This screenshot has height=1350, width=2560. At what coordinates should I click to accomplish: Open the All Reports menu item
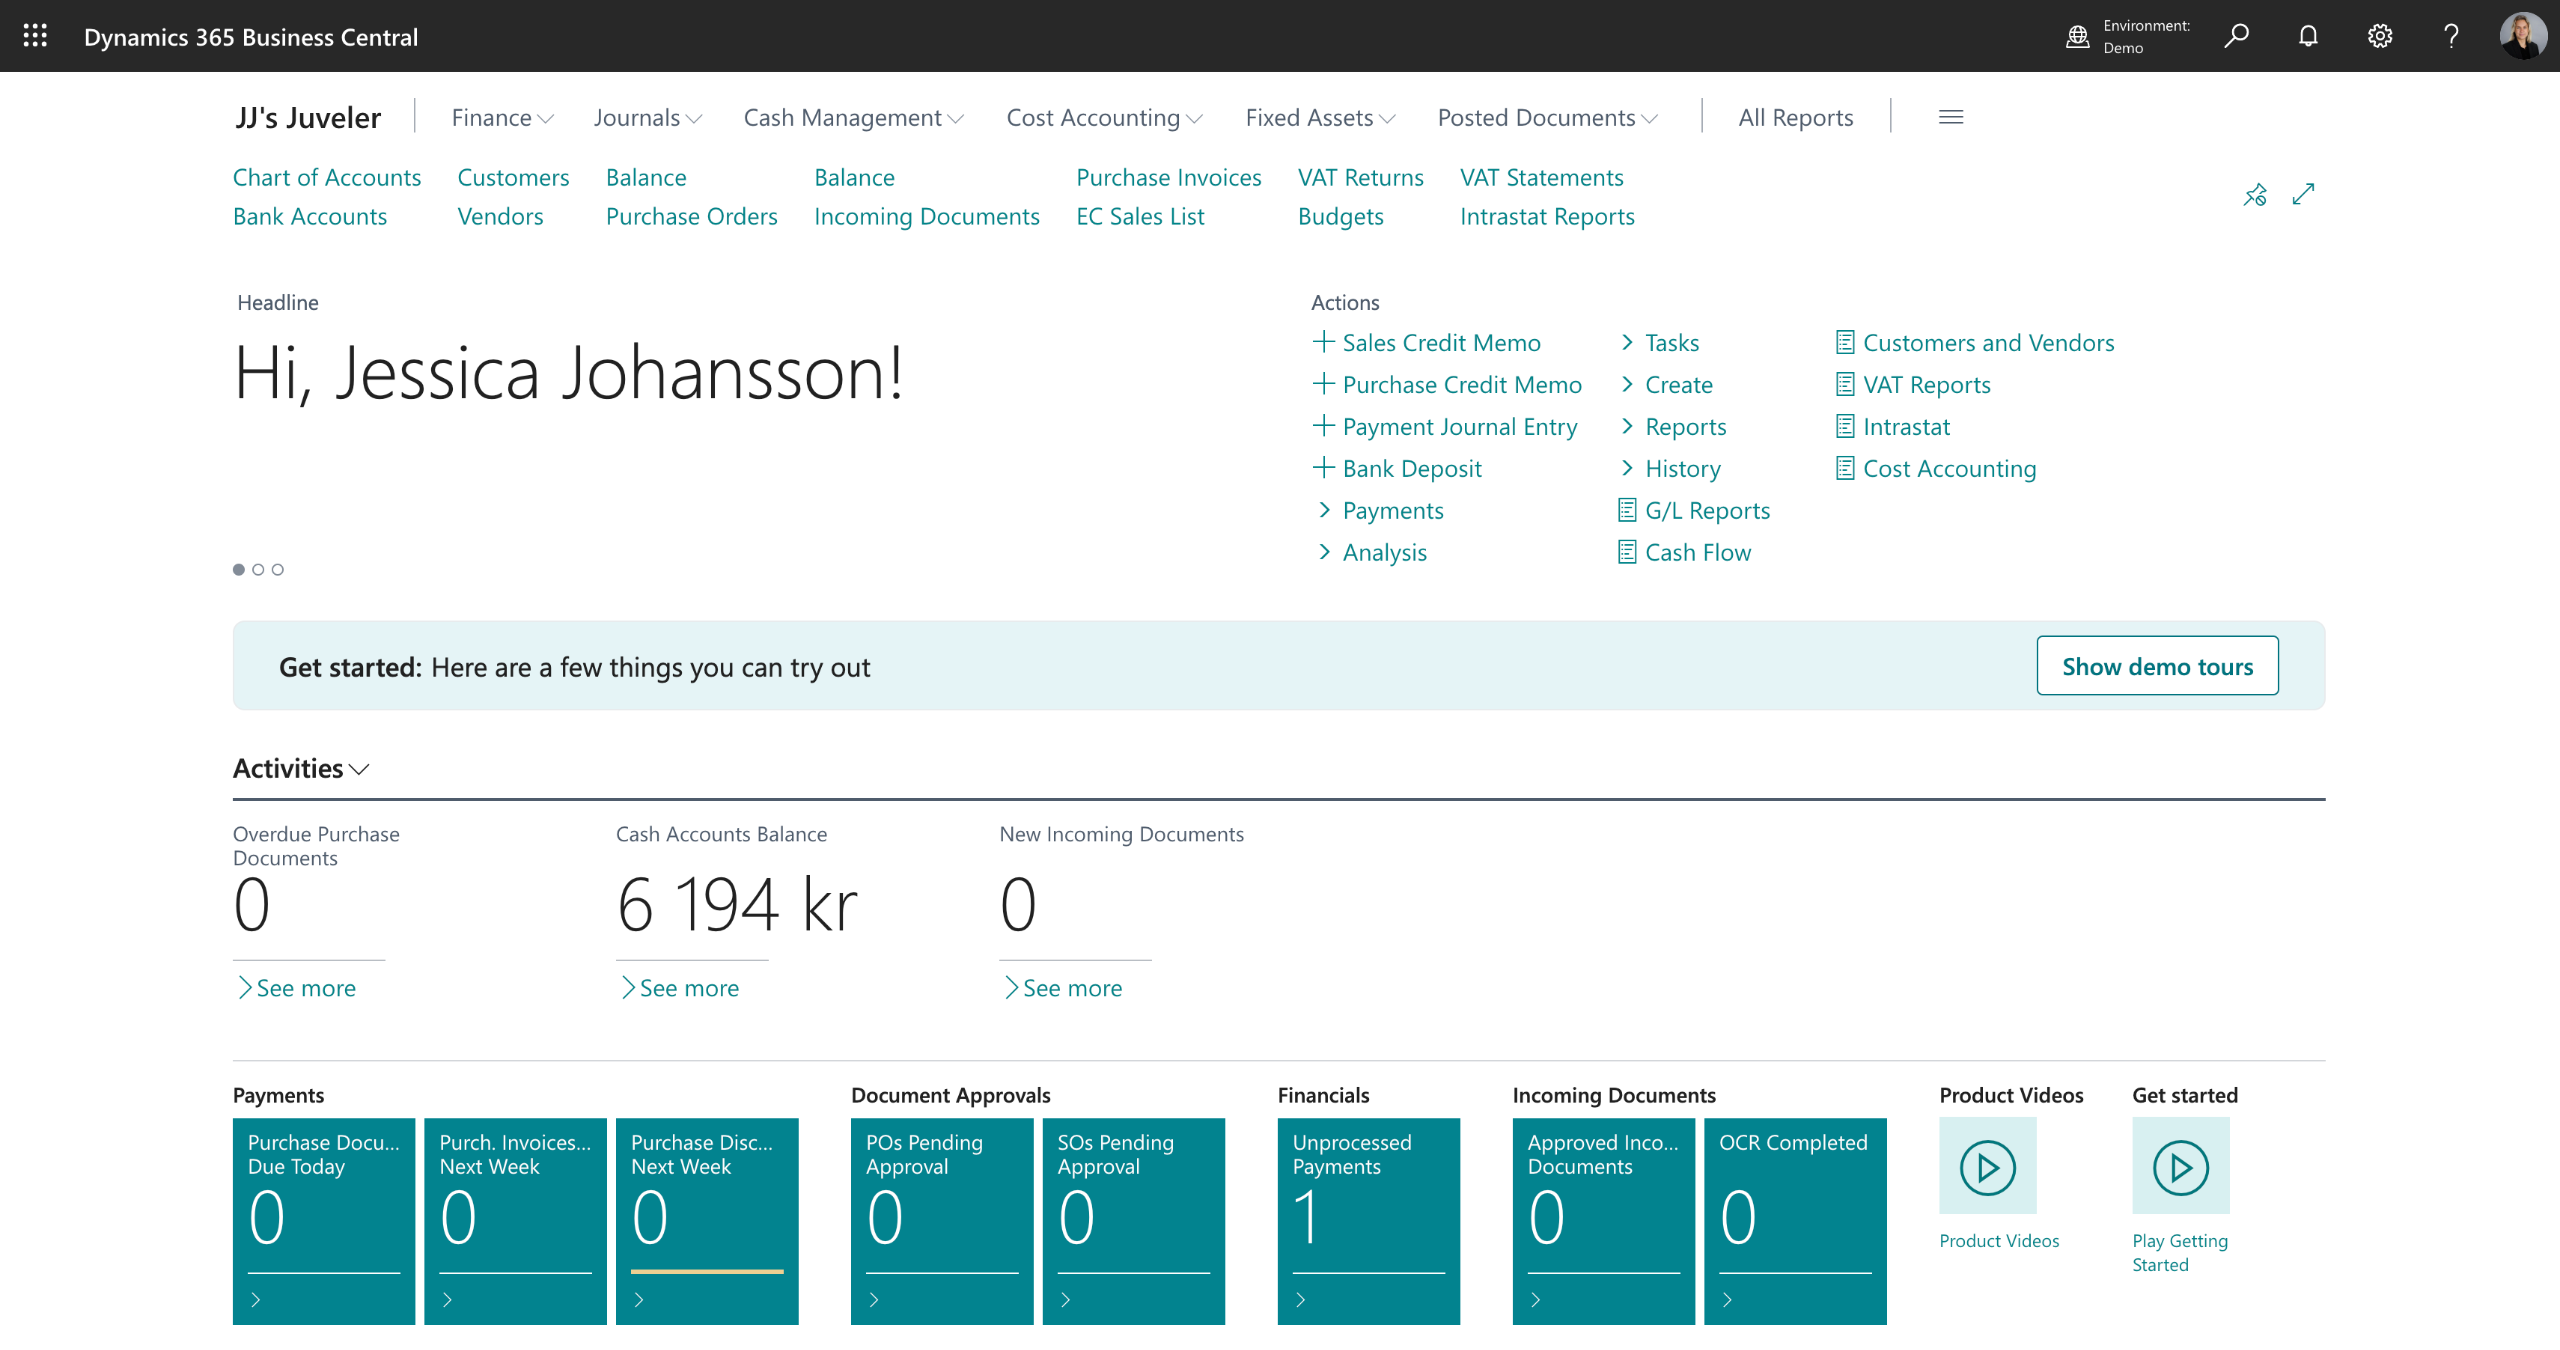point(1795,118)
